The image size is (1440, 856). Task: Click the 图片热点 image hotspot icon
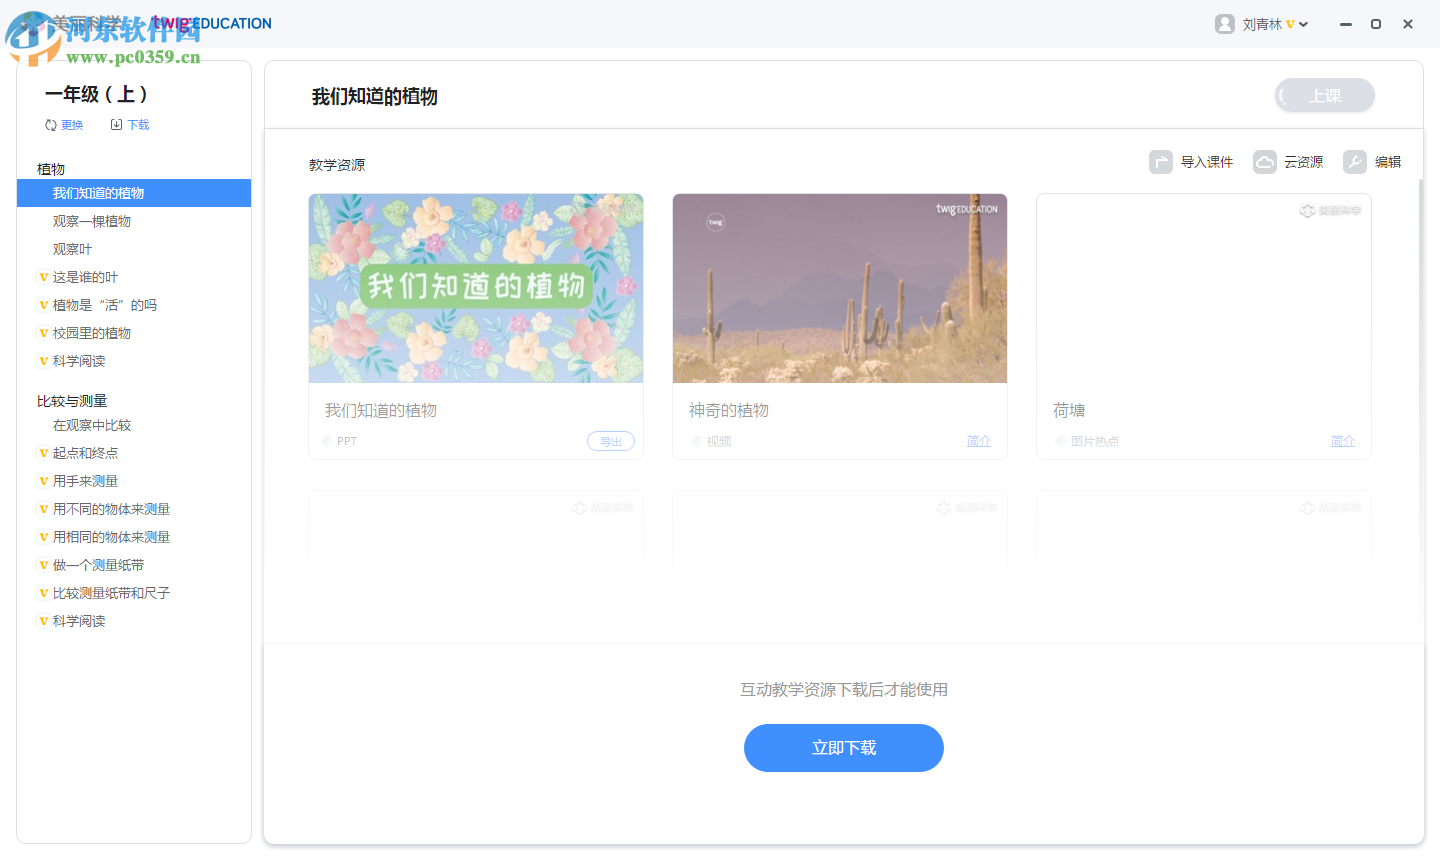[1060, 440]
